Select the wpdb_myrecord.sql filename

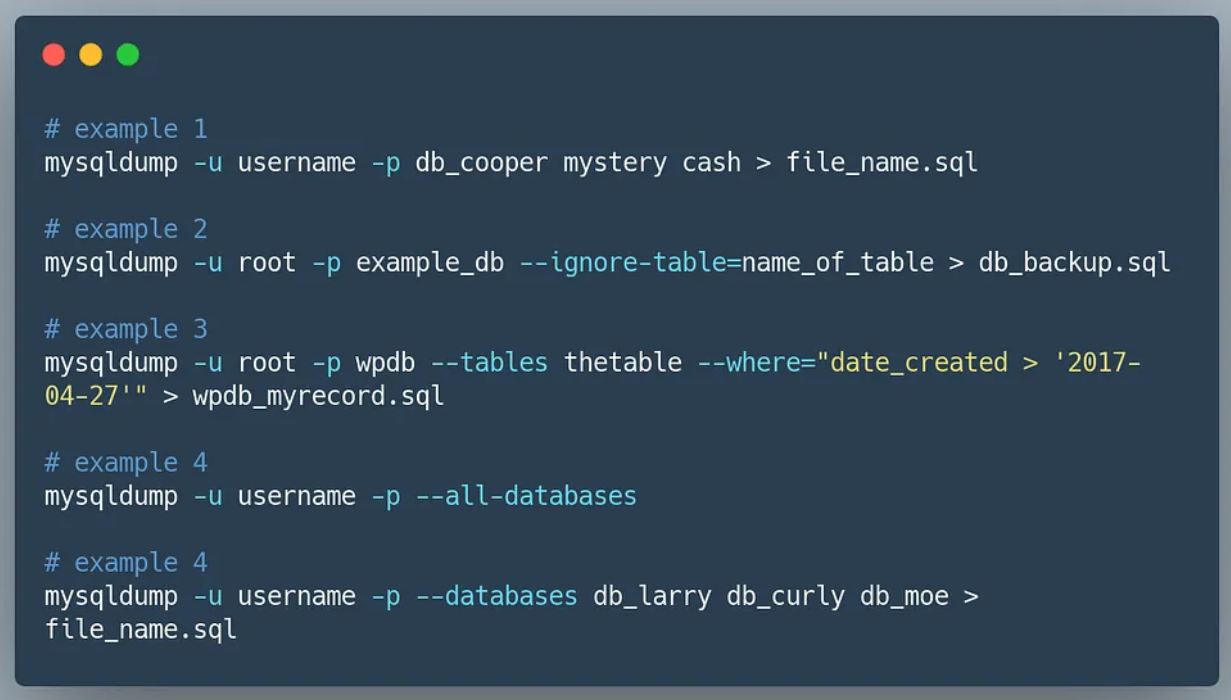318,396
